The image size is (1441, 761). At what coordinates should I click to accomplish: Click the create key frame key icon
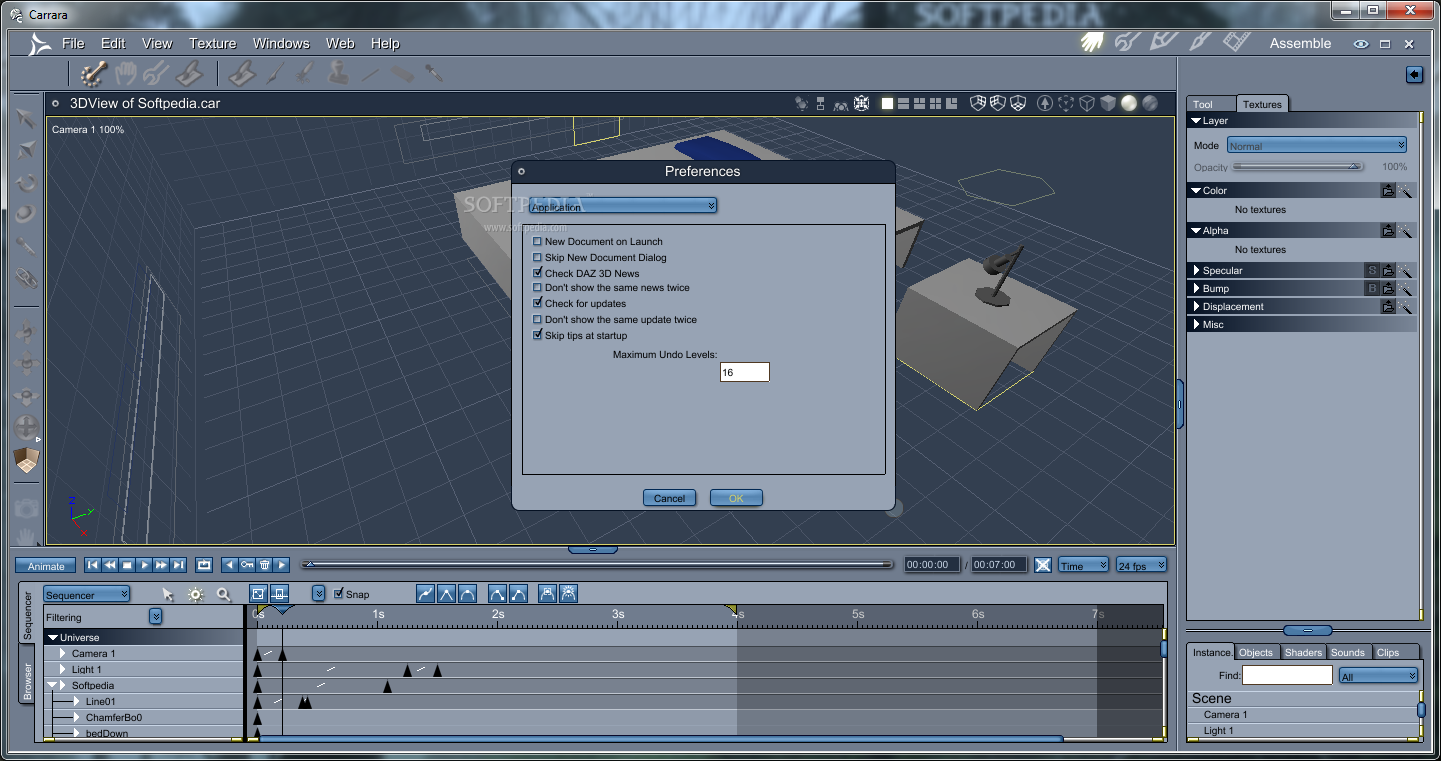247,565
